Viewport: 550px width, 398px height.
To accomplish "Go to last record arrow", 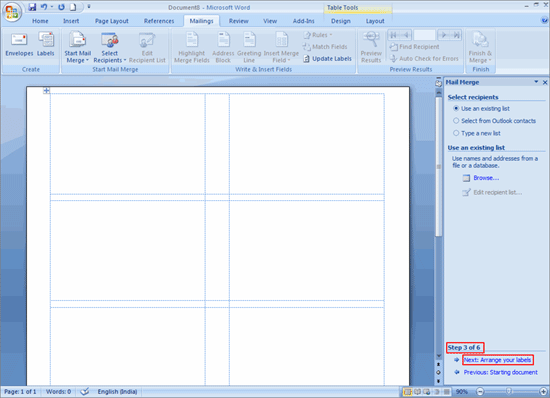I will coord(456,35).
